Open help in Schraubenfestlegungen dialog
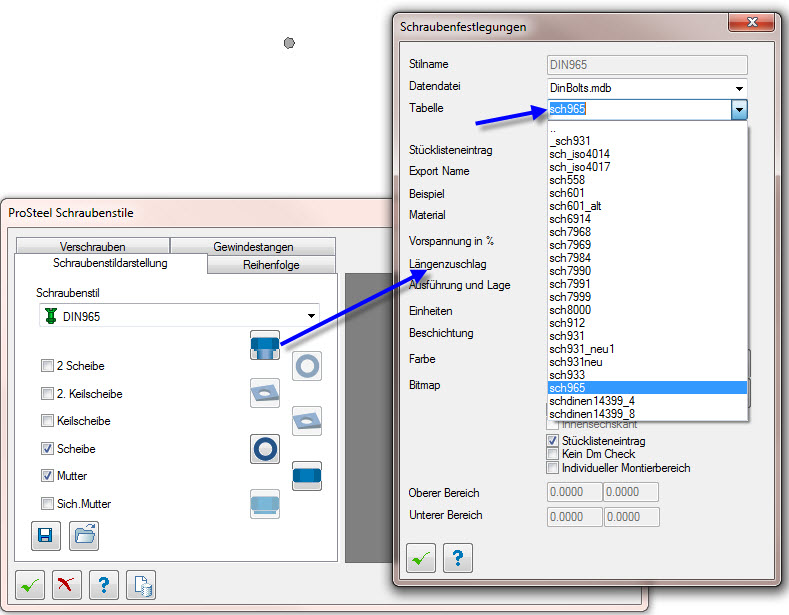The height and width of the screenshot is (615, 789). pyautogui.click(x=458, y=558)
